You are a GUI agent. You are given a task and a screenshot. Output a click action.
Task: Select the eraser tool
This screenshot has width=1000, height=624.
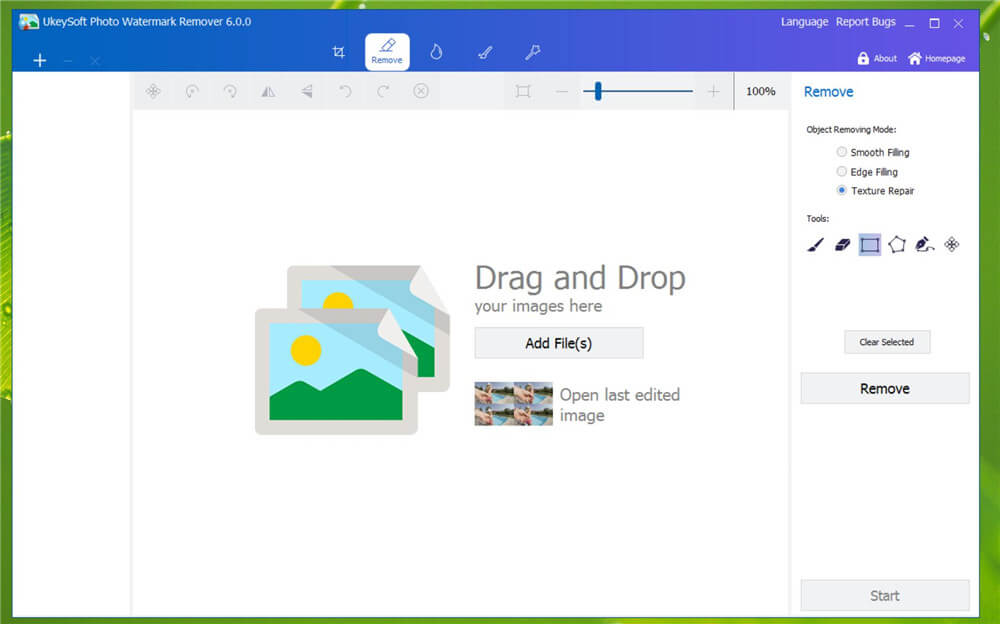click(842, 244)
